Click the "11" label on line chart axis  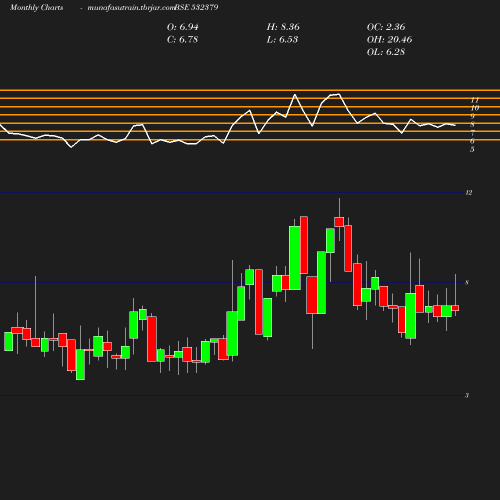475,100
